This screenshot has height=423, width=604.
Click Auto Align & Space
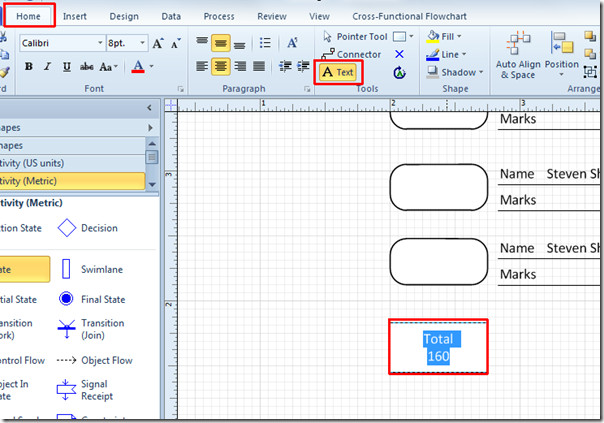(518, 55)
